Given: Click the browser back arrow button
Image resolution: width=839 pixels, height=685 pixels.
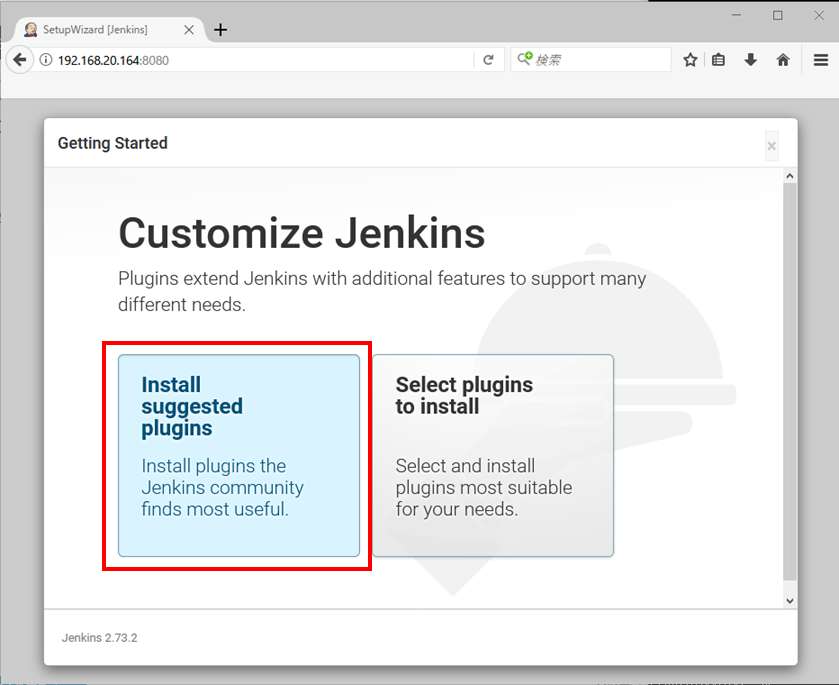Looking at the screenshot, I should click(20, 59).
